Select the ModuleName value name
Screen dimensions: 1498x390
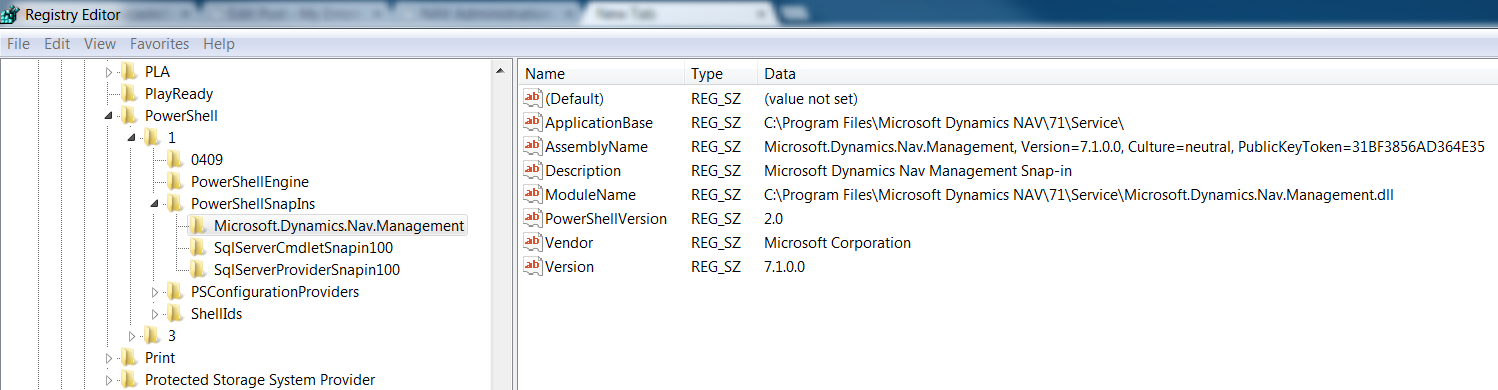[590, 195]
